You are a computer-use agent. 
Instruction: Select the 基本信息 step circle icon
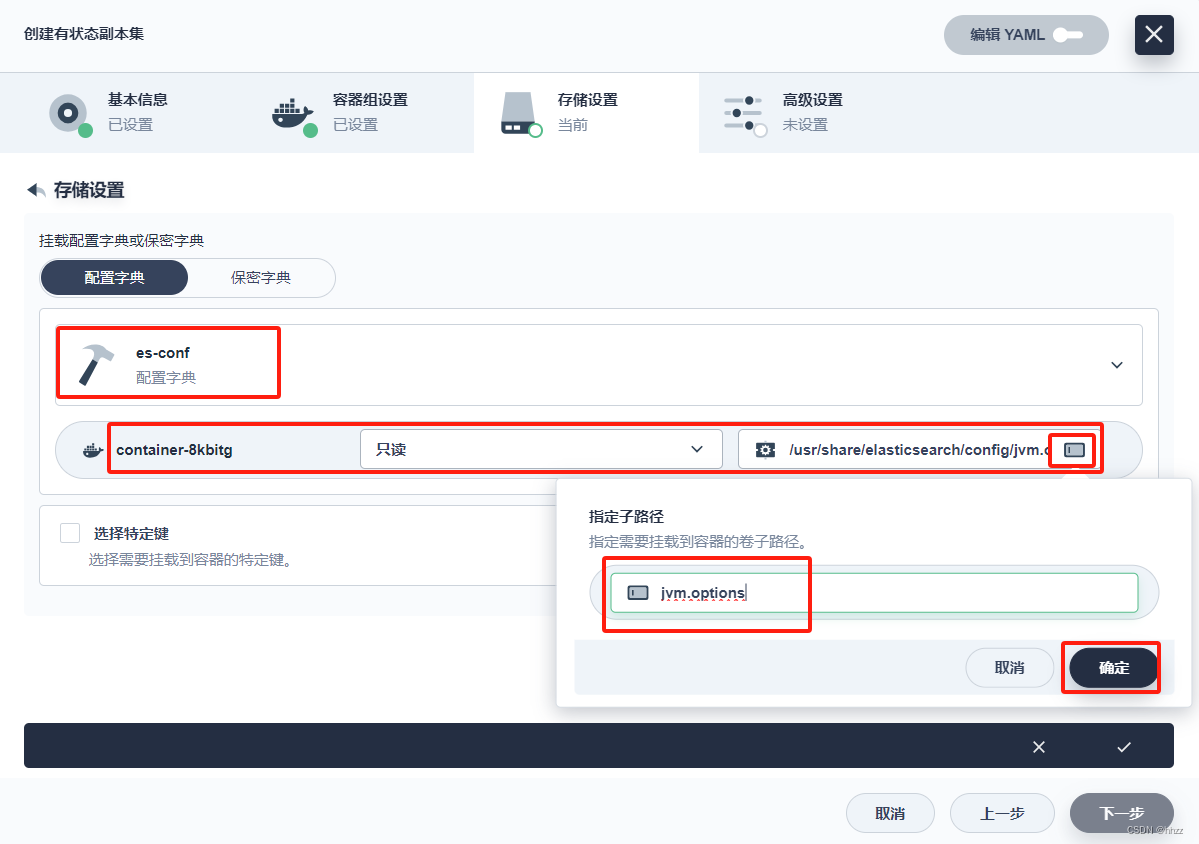(68, 113)
